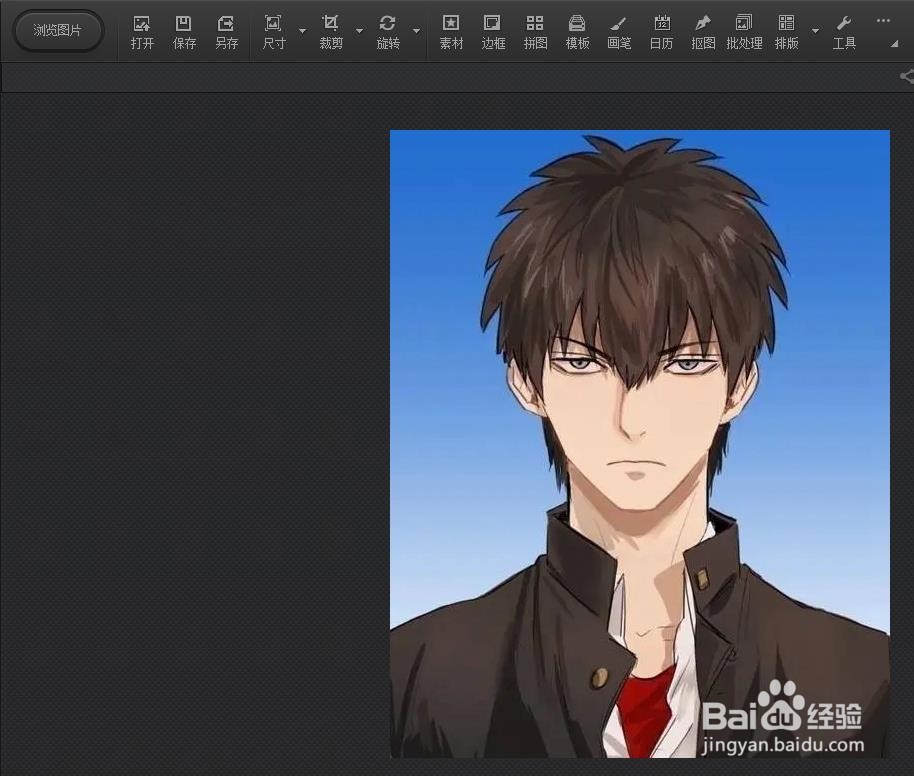Expand the 排版 dropdown arrow
This screenshot has width=914, height=776.
[815, 30]
